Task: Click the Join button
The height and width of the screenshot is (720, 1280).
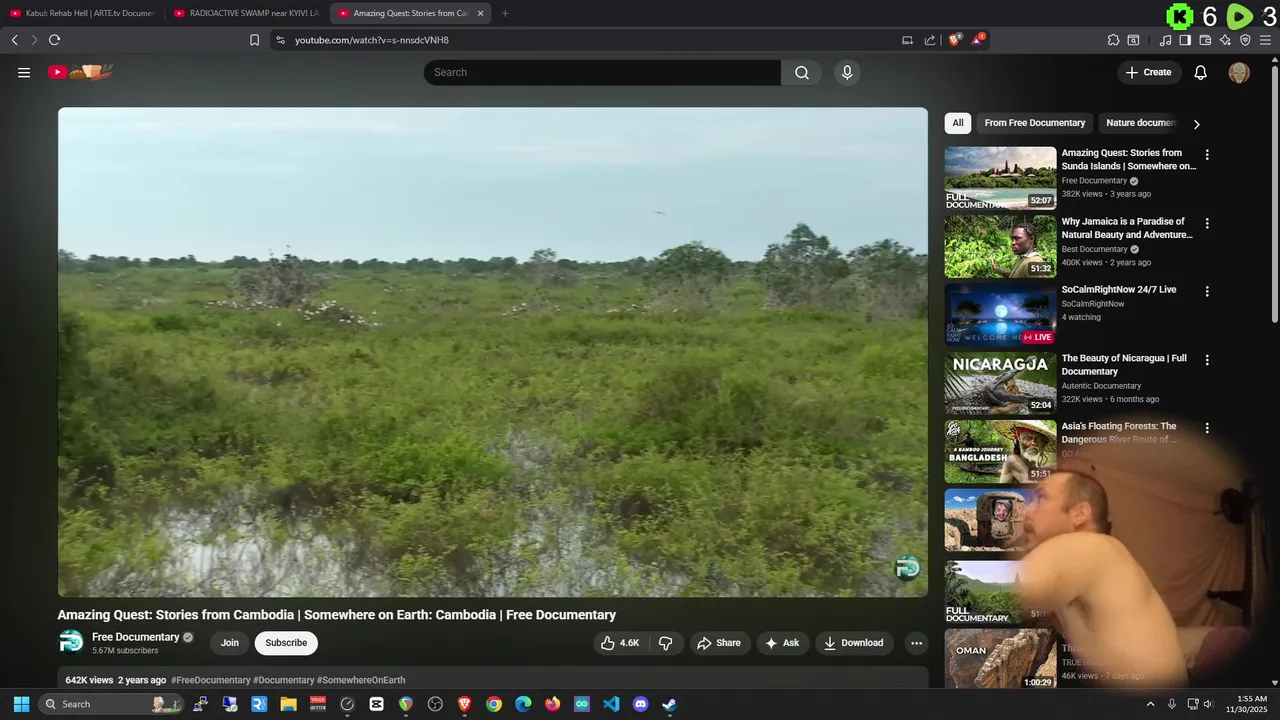Action: click(230, 643)
